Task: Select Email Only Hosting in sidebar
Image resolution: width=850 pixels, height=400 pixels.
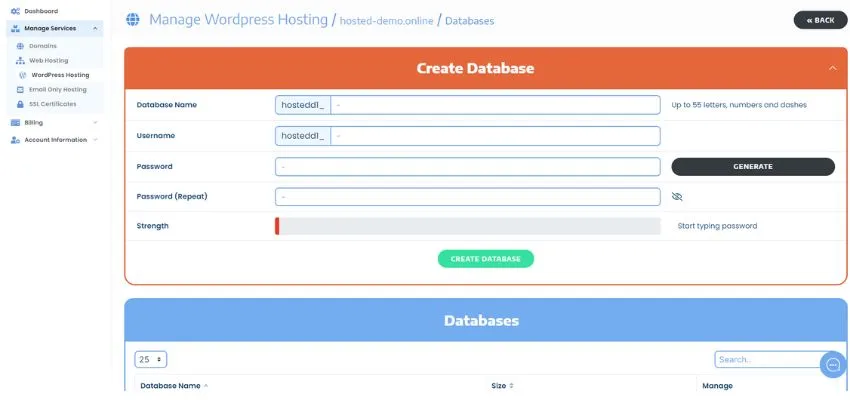Action: [x=57, y=89]
